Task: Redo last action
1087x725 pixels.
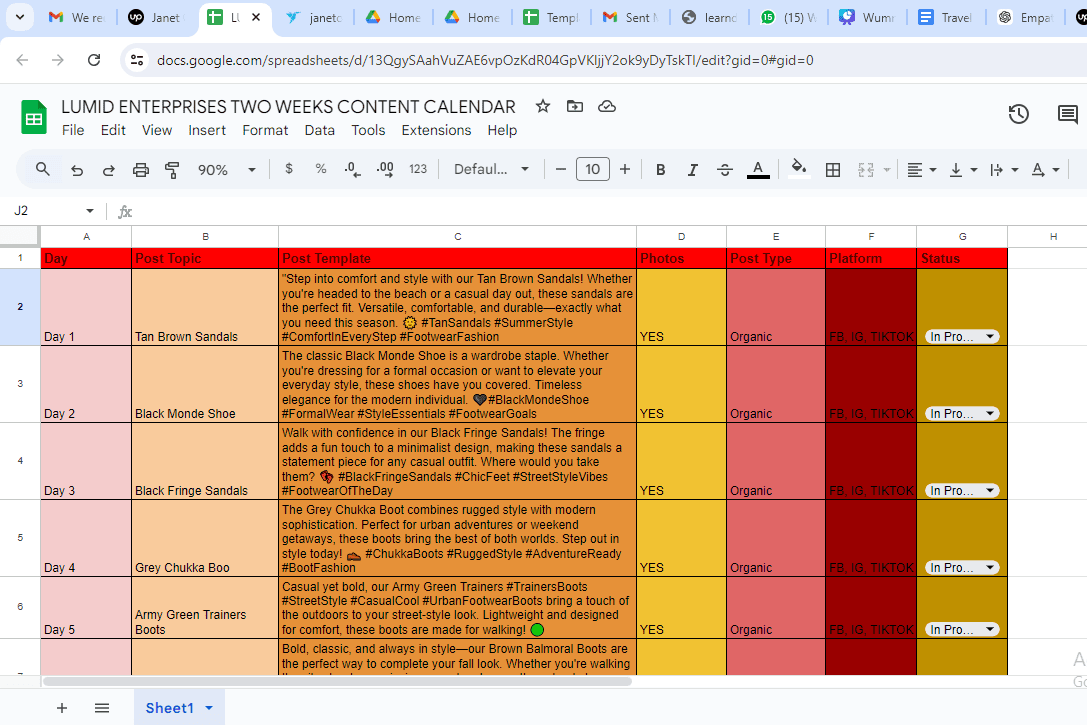Action: (x=108, y=170)
